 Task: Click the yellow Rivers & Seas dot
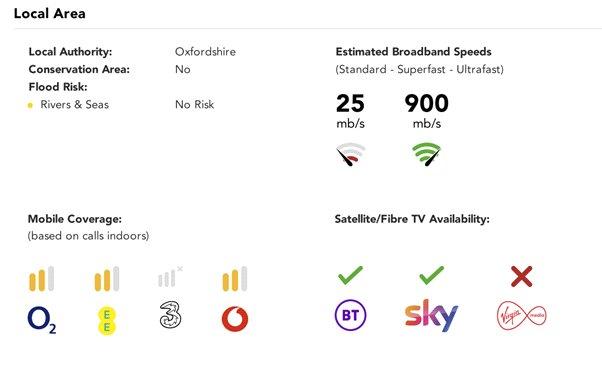[x=30, y=105]
